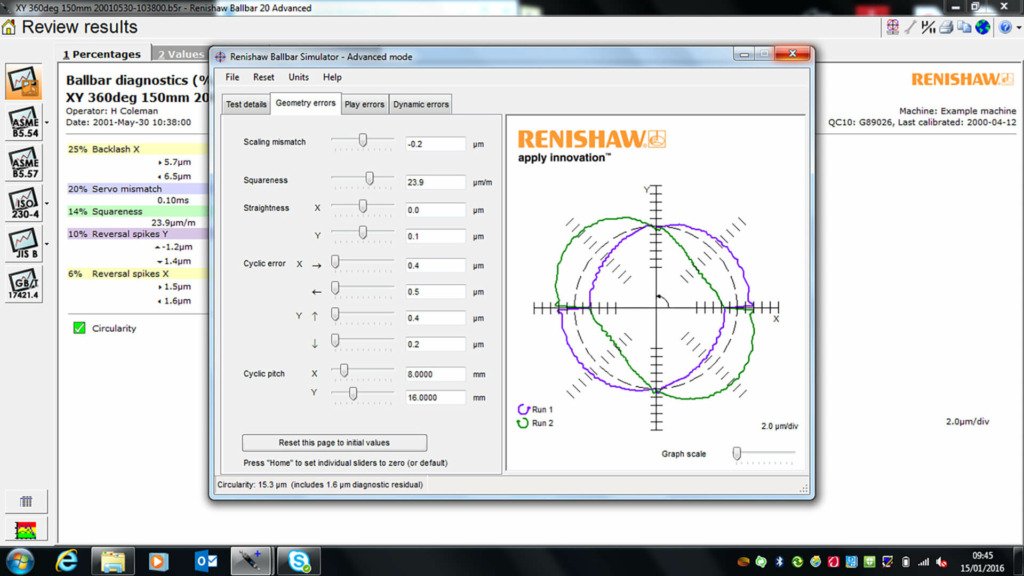This screenshot has height=576, width=1024.
Task: Open the Units menu
Action: click(x=298, y=77)
